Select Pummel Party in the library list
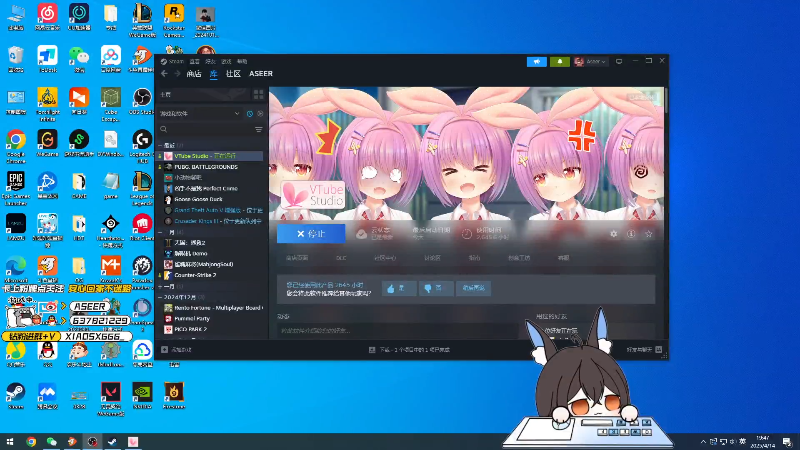800x450 pixels. 210,318
